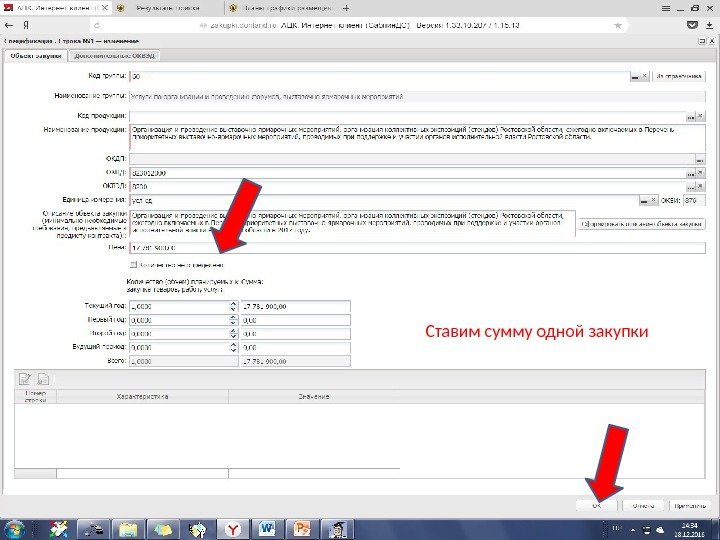Click the Первый год sum field
Image resolution: width=720 pixels, height=540 pixels.
295,320
